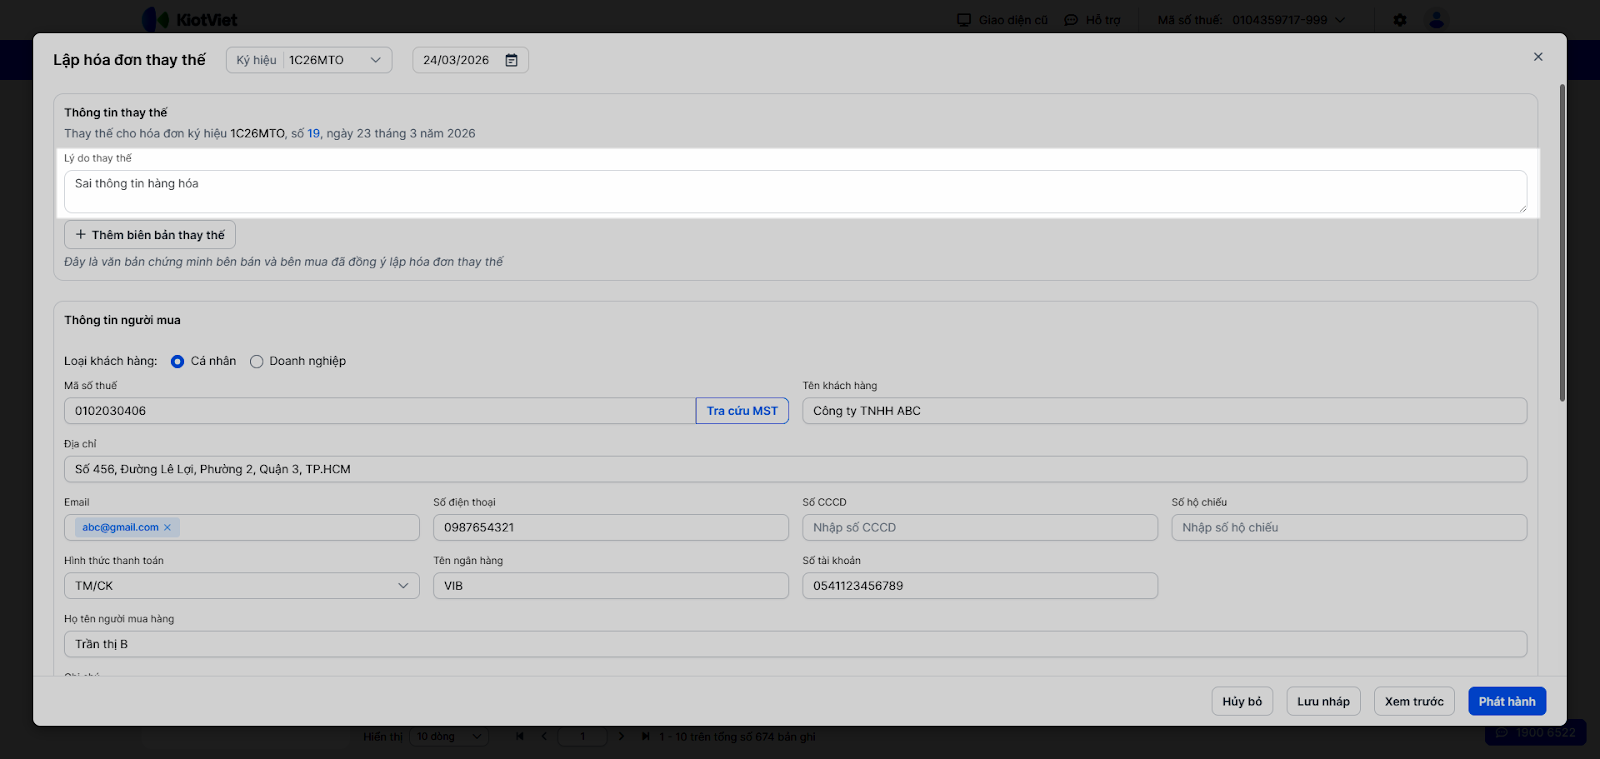Viewport: 1600px width, 759px height.
Task: Click the Hỗ trợ chat icon
Action: point(1071,20)
